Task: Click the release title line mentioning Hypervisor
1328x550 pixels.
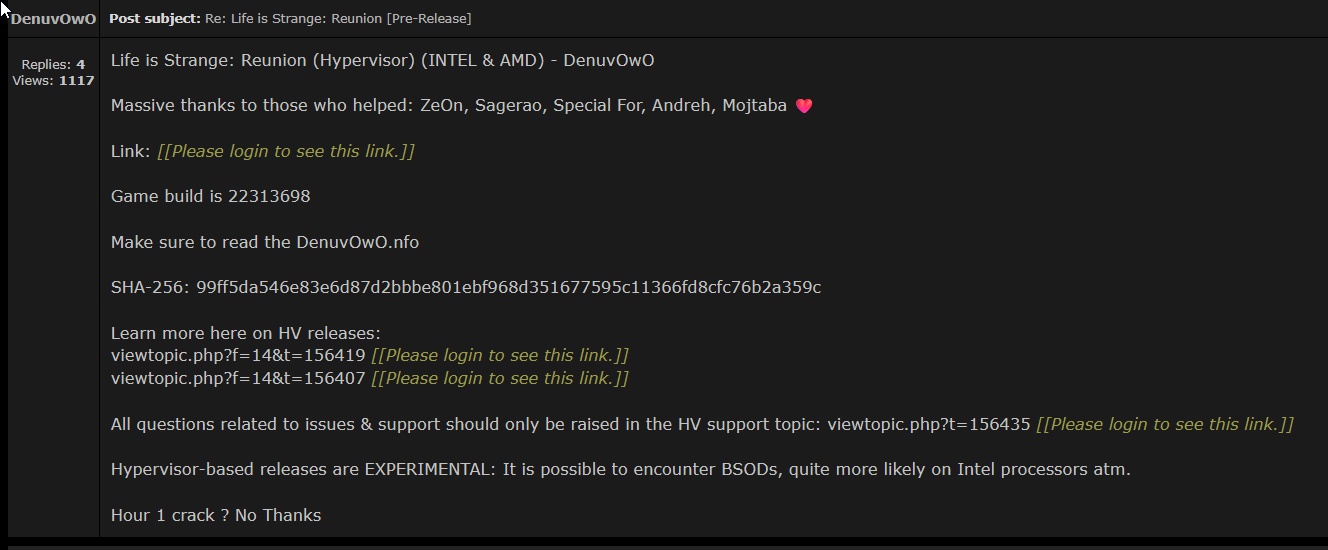Action: [382, 60]
